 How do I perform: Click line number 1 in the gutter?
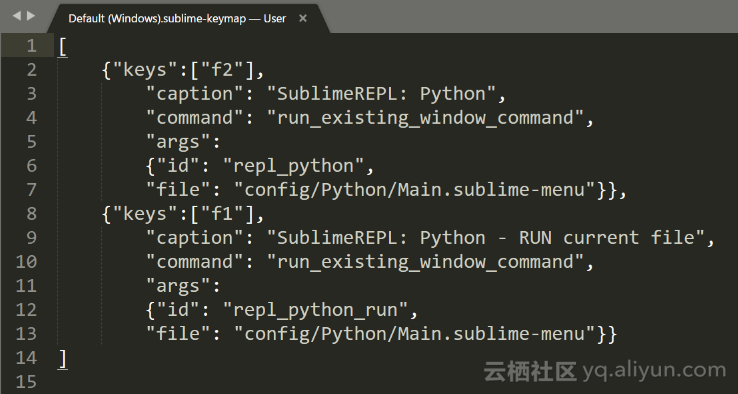coord(32,46)
